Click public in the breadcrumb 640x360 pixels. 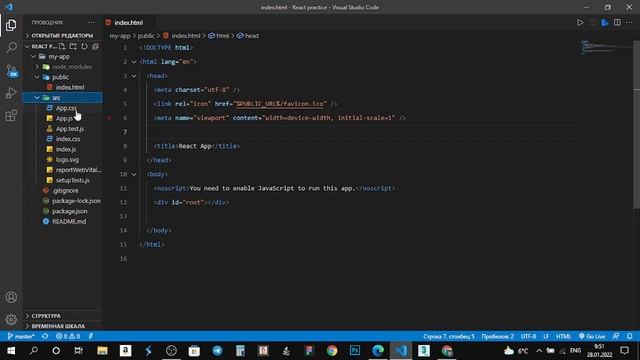tap(146, 36)
